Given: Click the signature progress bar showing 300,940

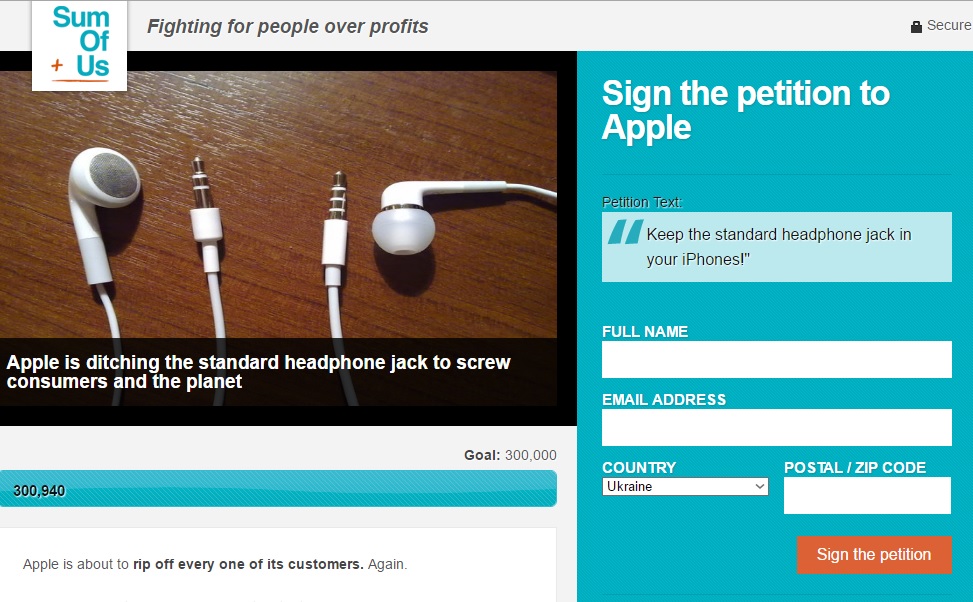Looking at the screenshot, I should tap(278, 489).
